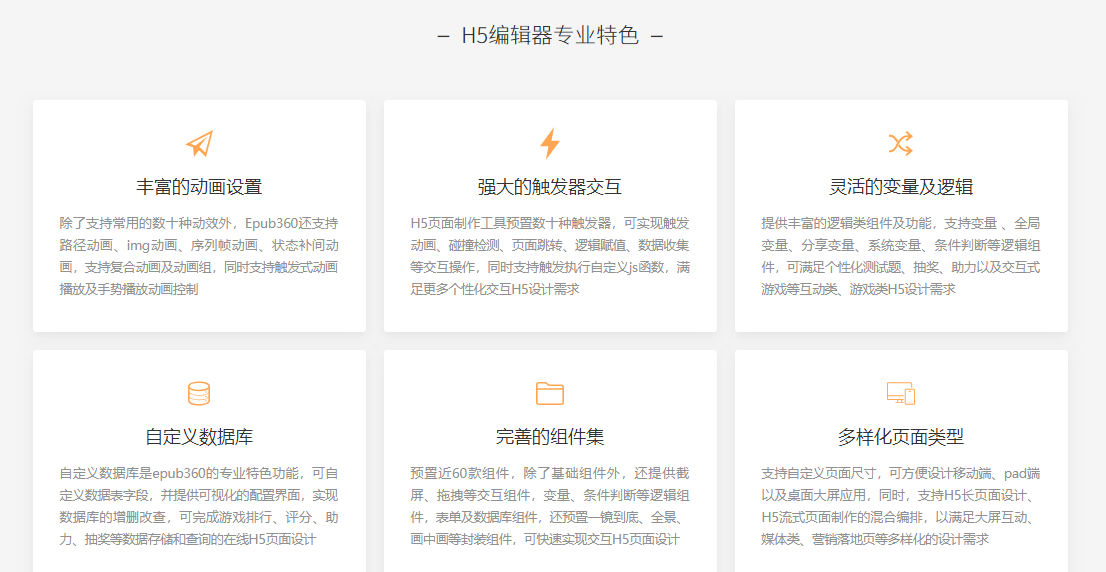Select the heading 自定义数据库
The width and height of the screenshot is (1106, 572).
[x=199, y=437]
